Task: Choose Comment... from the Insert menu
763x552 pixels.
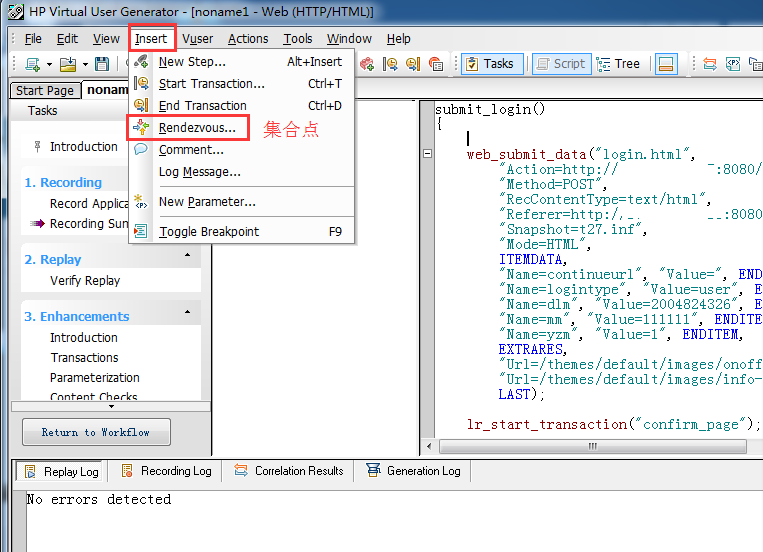Action: 242,149
